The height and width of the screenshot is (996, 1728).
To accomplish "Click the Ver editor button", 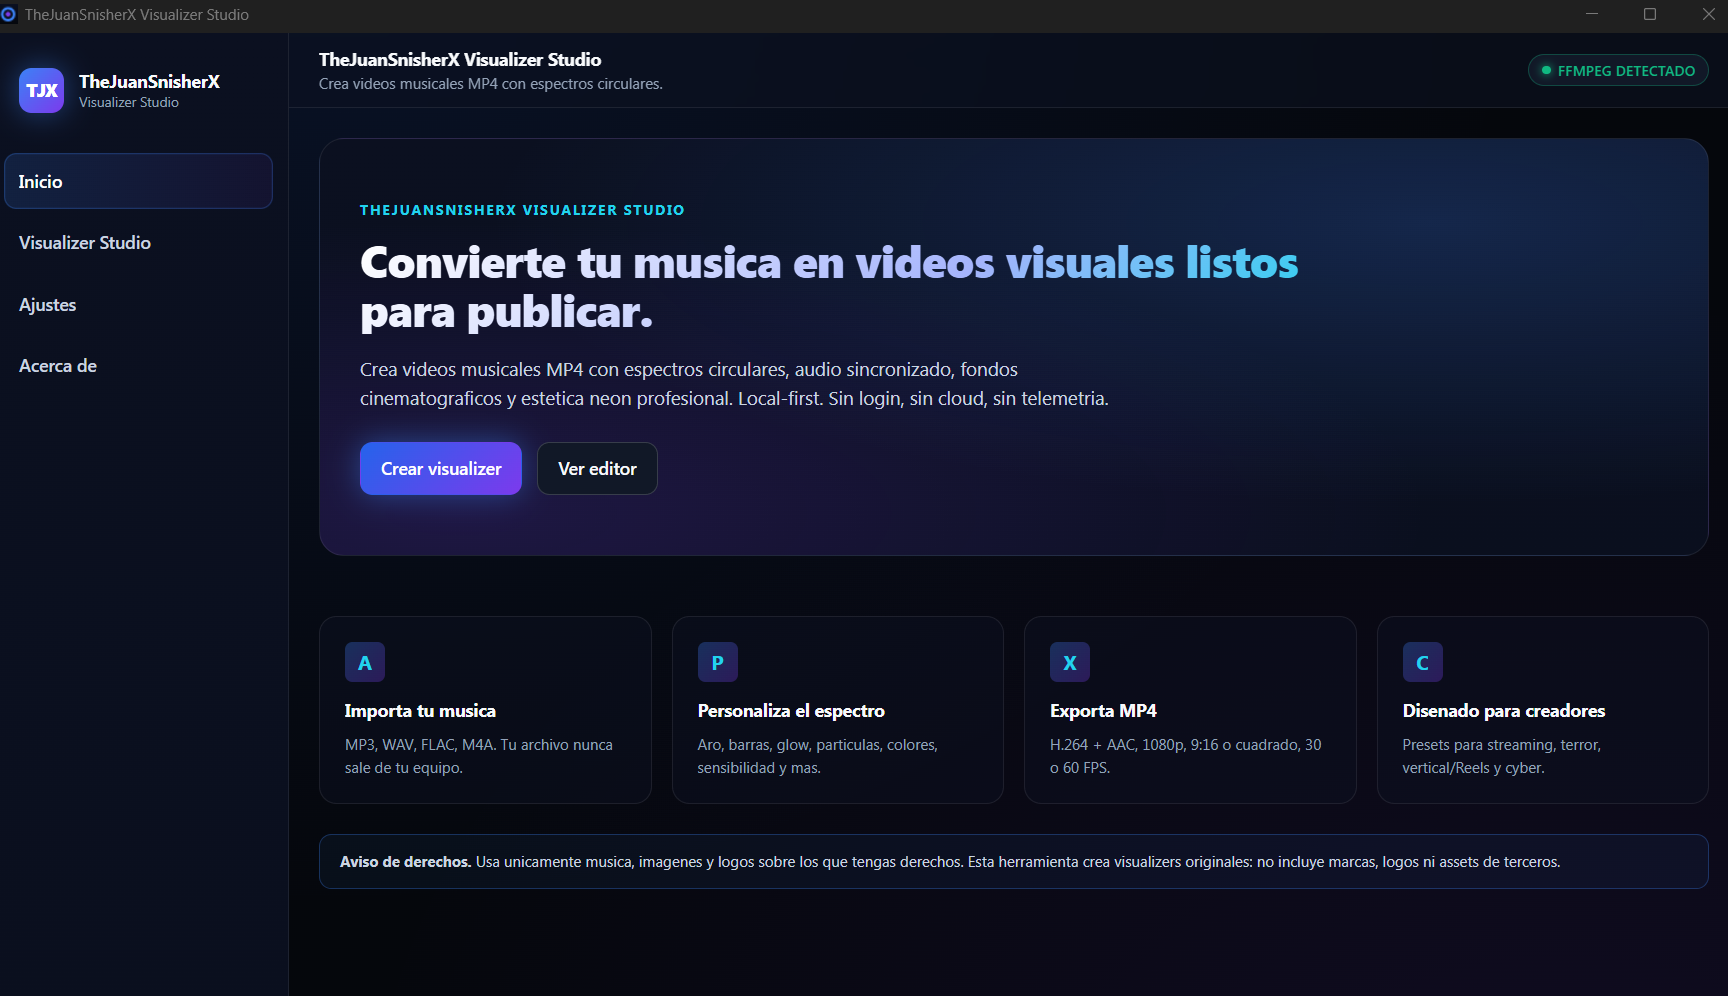I will [597, 468].
